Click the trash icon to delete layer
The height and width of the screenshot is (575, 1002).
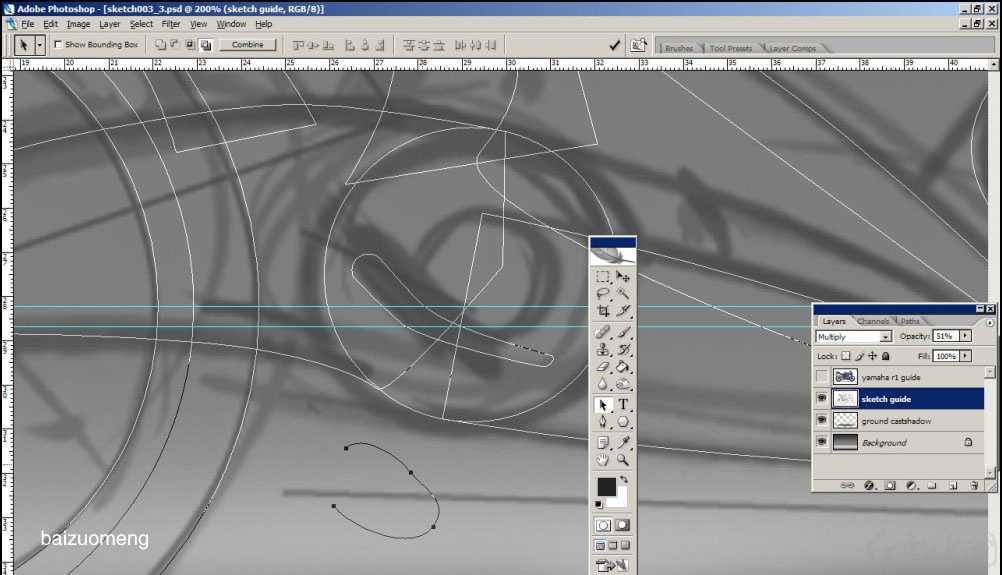(974, 486)
